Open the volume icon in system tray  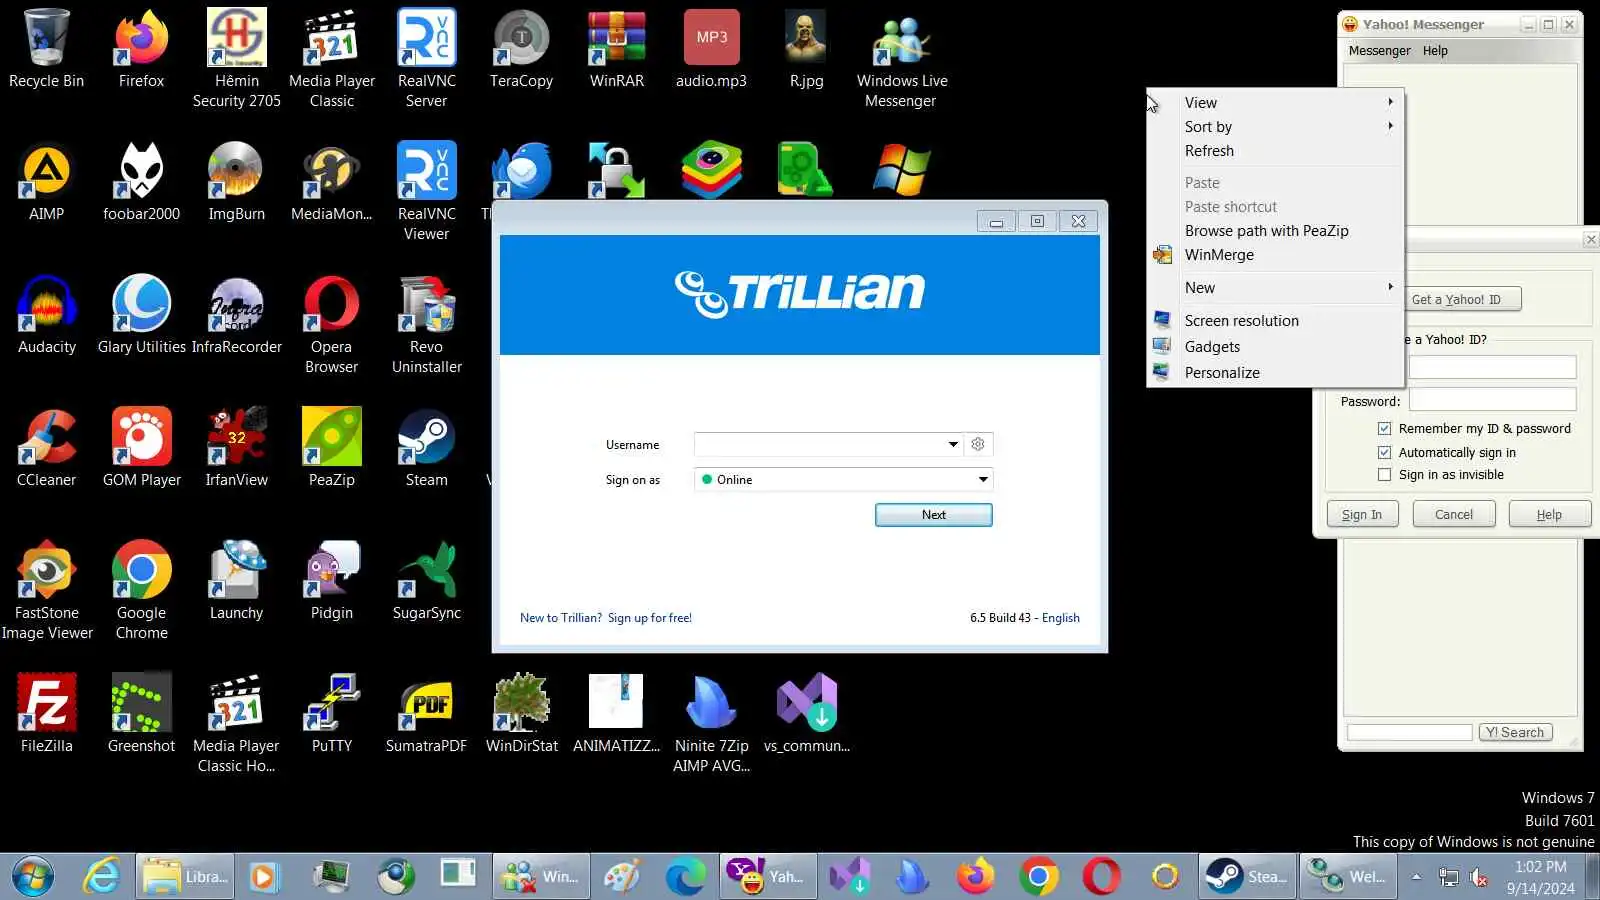click(1479, 878)
